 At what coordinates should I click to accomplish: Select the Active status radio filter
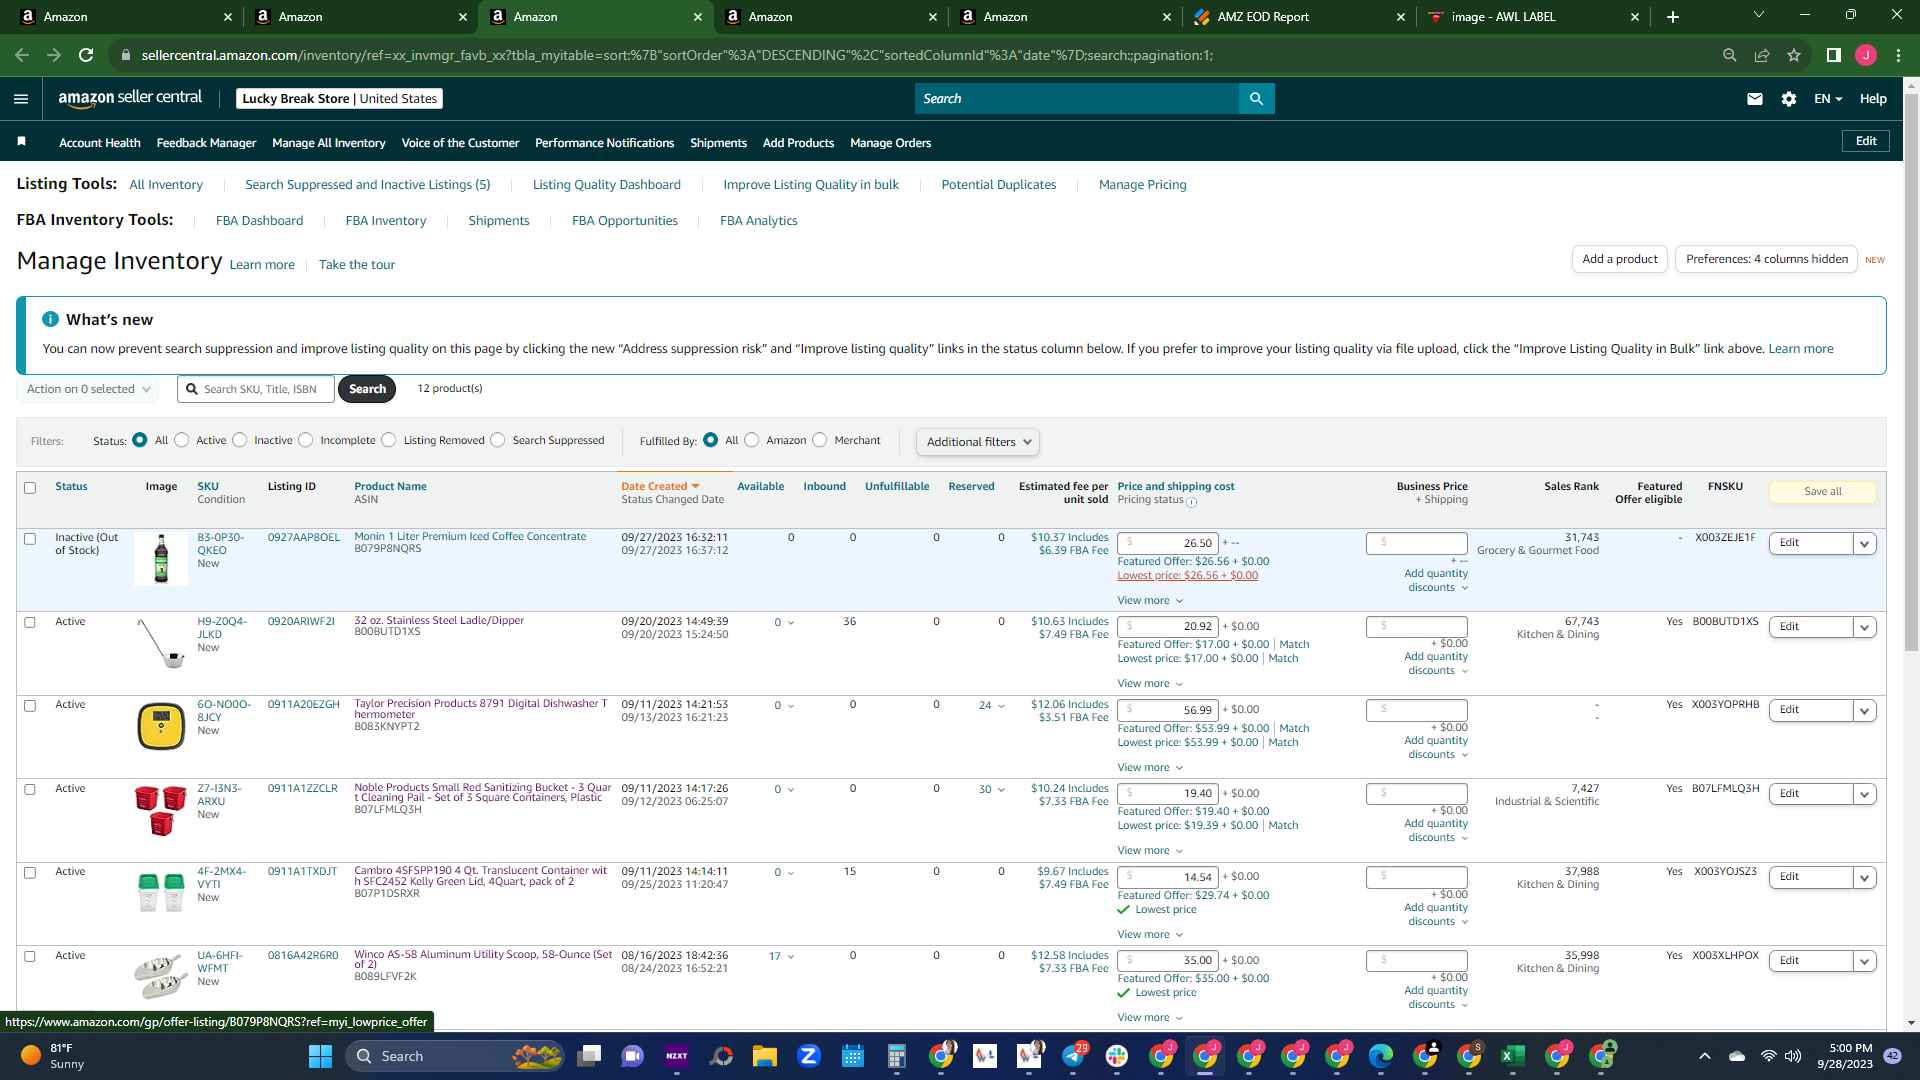click(182, 440)
